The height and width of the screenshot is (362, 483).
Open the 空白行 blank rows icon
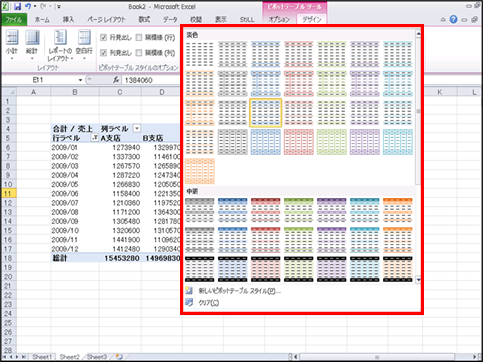point(84,44)
